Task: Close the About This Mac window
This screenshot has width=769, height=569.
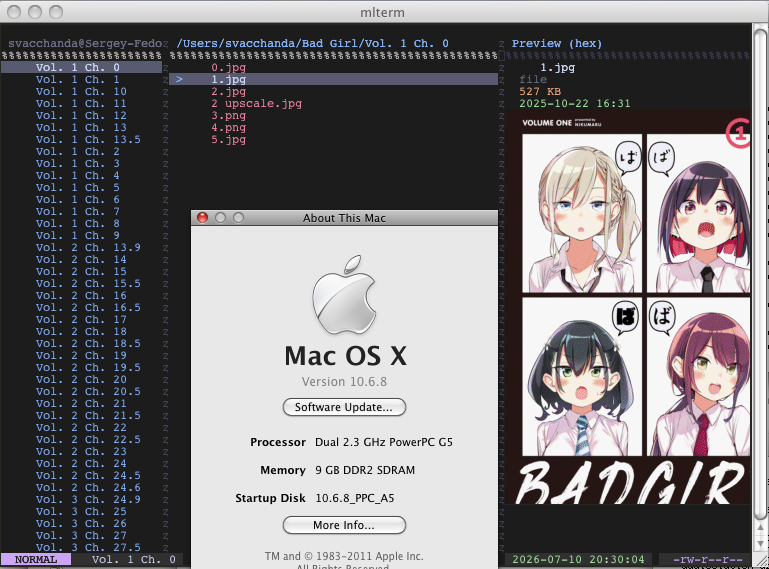Action: tap(202, 217)
